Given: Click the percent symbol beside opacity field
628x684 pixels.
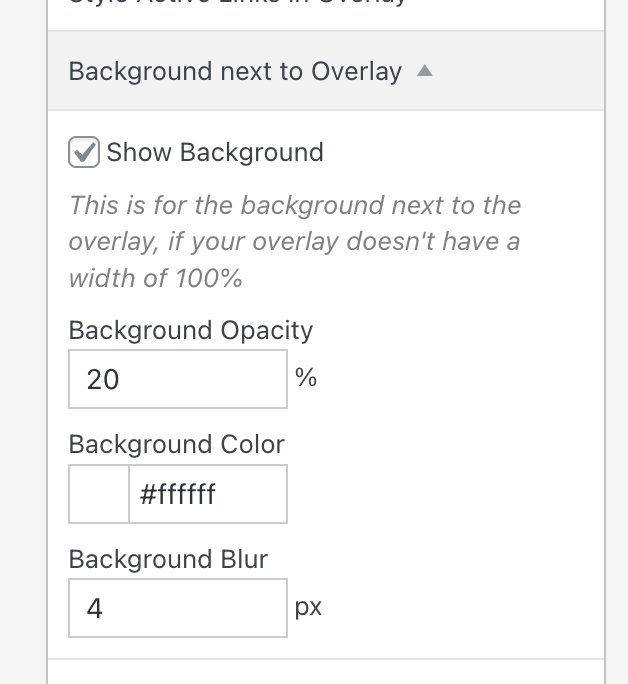Looking at the screenshot, I should [306, 377].
